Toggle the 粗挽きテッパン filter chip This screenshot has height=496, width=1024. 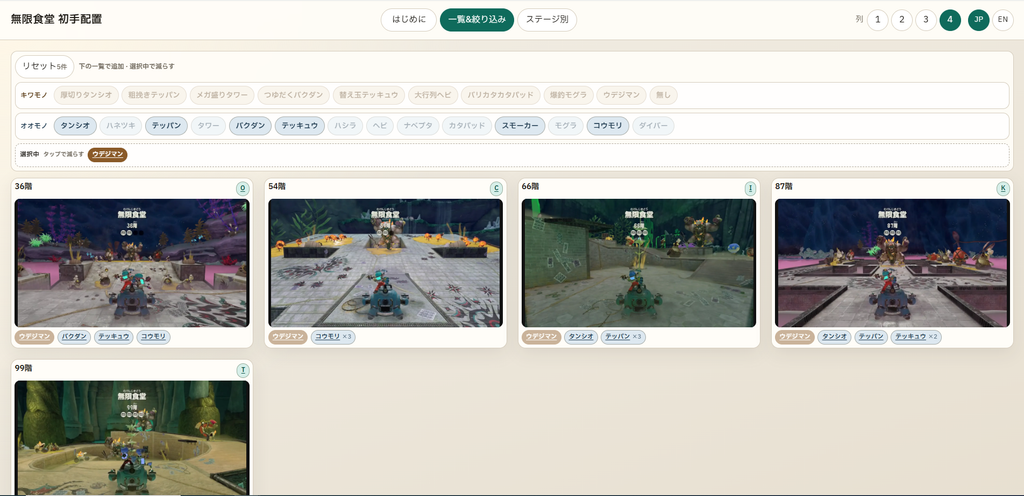(154, 95)
